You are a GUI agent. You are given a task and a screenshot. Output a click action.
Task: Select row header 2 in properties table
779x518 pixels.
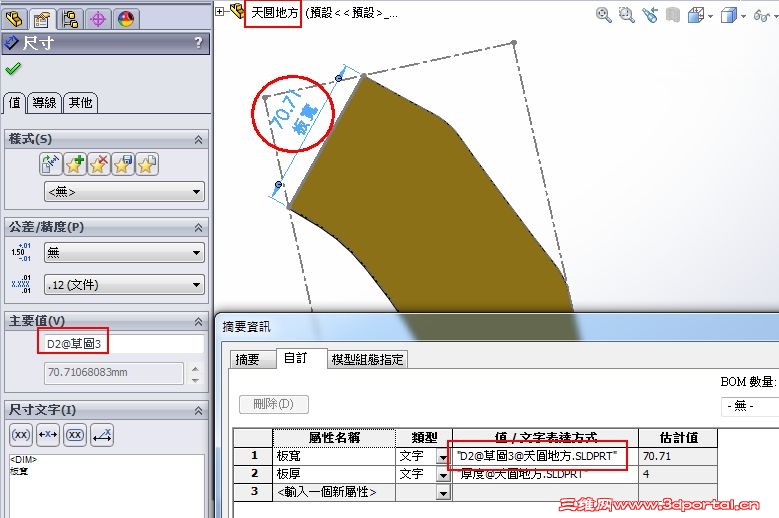point(253,474)
